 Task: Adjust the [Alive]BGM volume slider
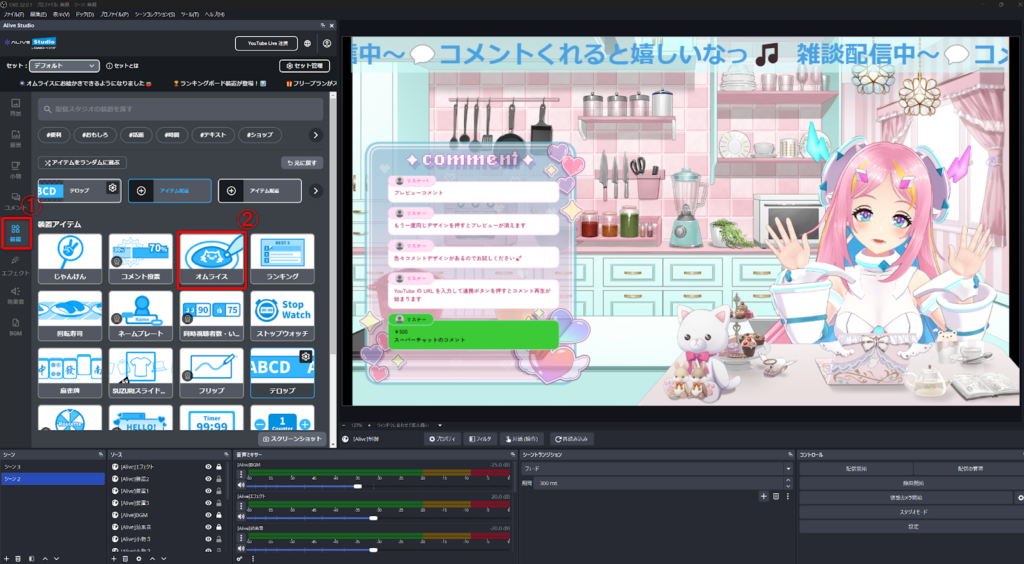click(x=358, y=487)
